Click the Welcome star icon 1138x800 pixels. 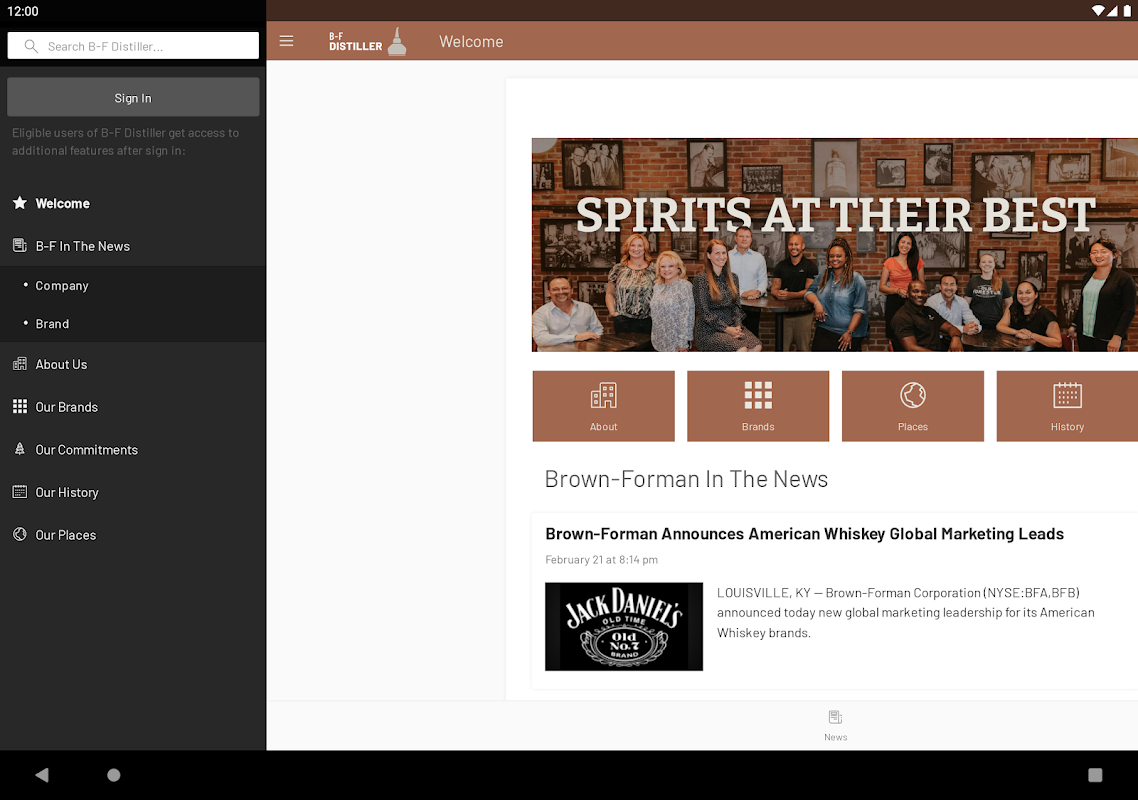(x=20, y=203)
